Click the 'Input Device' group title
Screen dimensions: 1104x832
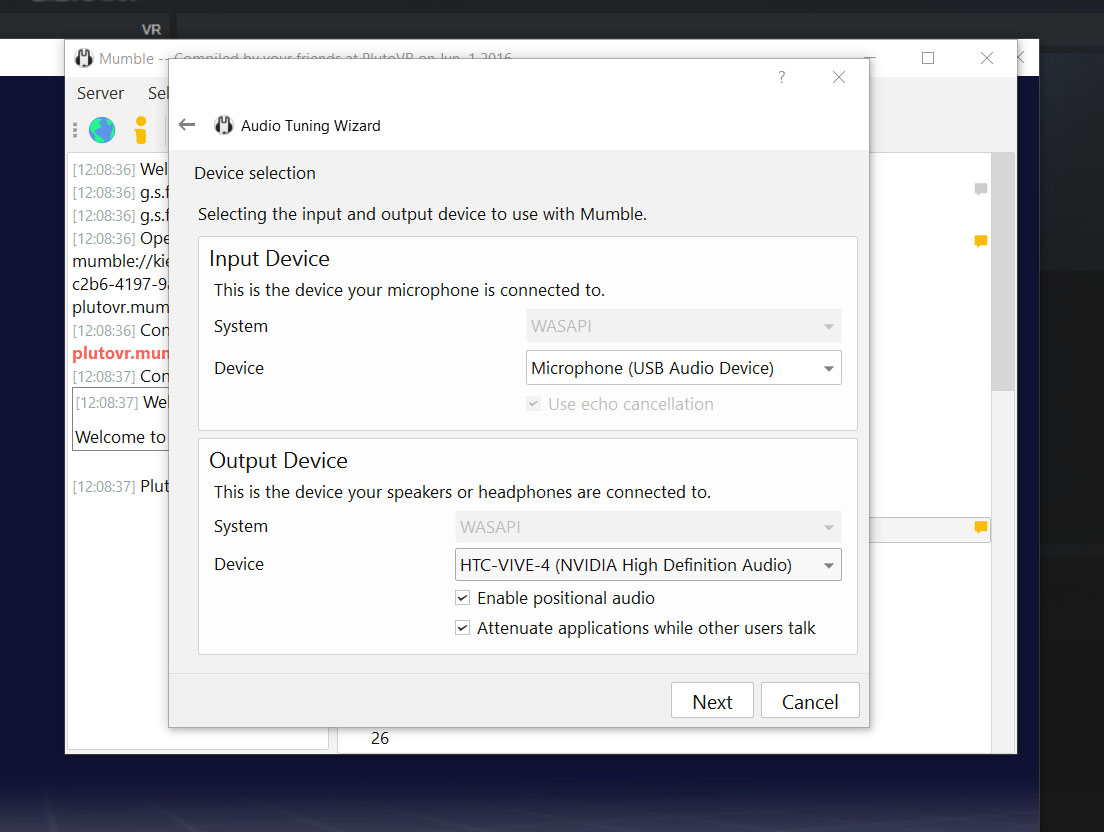click(x=269, y=258)
